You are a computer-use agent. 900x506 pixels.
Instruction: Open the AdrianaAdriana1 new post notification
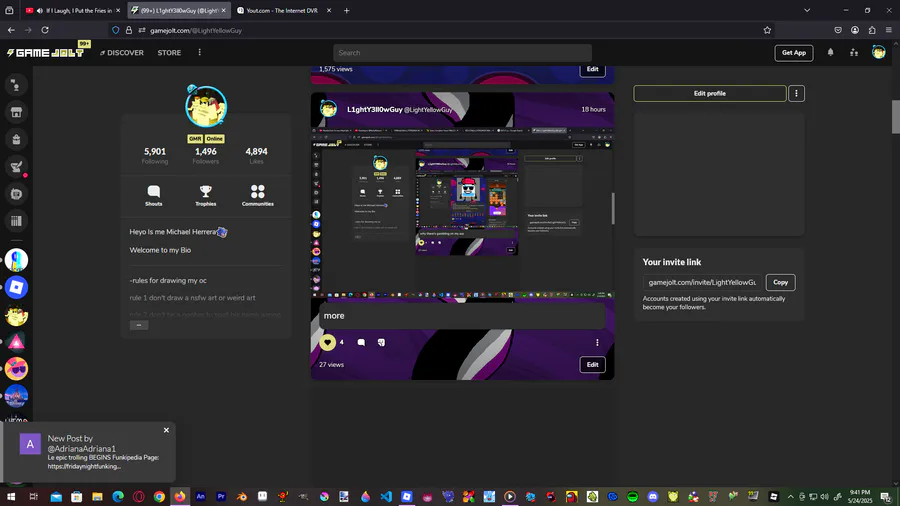click(x=89, y=453)
